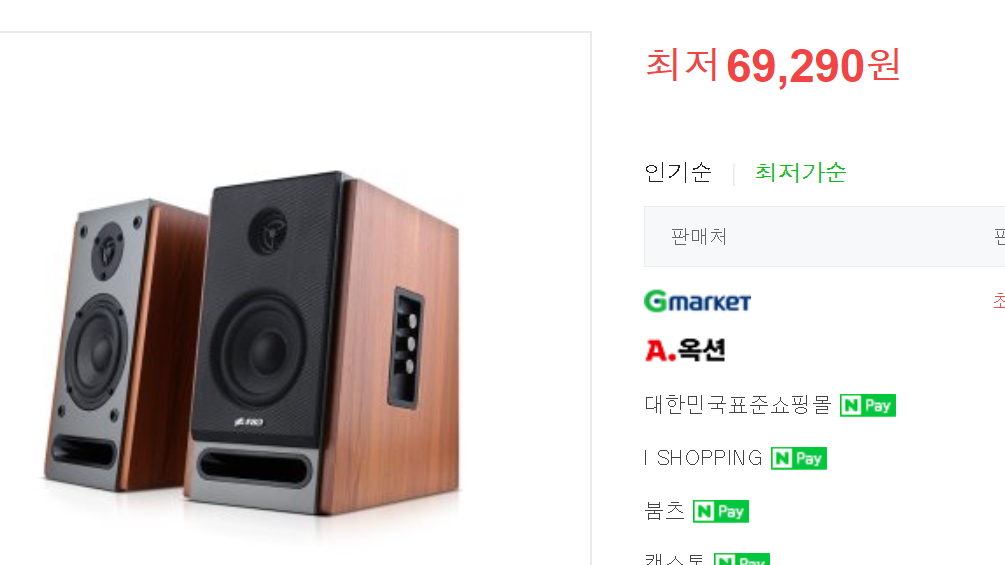The height and width of the screenshot is (565, 1005).
Task: Click the 원 currency unit after price
Action: click(884, 65)
